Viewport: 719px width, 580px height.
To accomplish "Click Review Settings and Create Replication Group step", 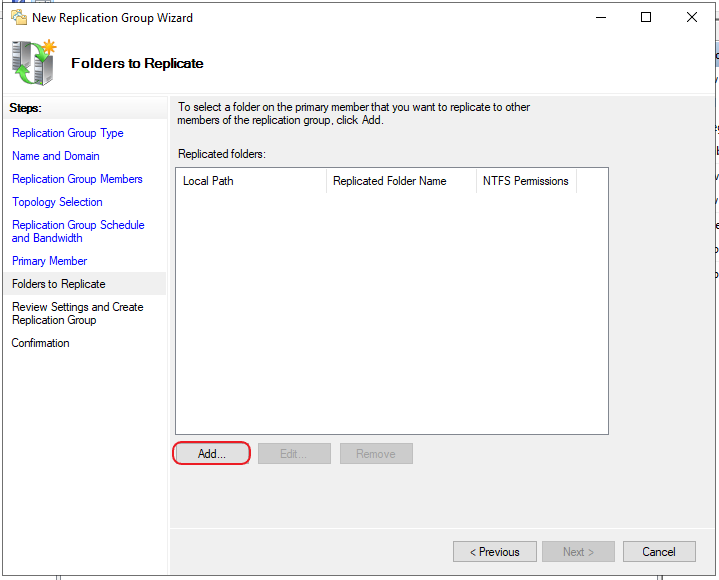I will pos(77,313).
